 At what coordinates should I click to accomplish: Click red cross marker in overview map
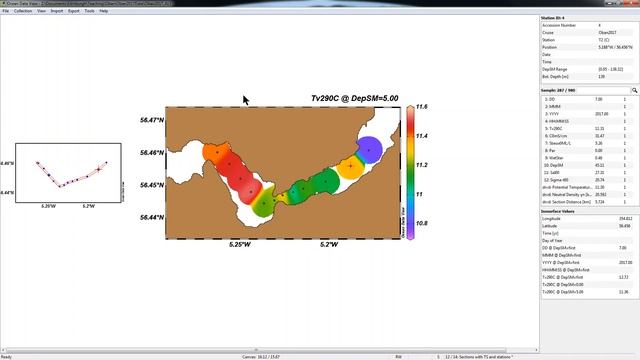[x=98, y=169]
